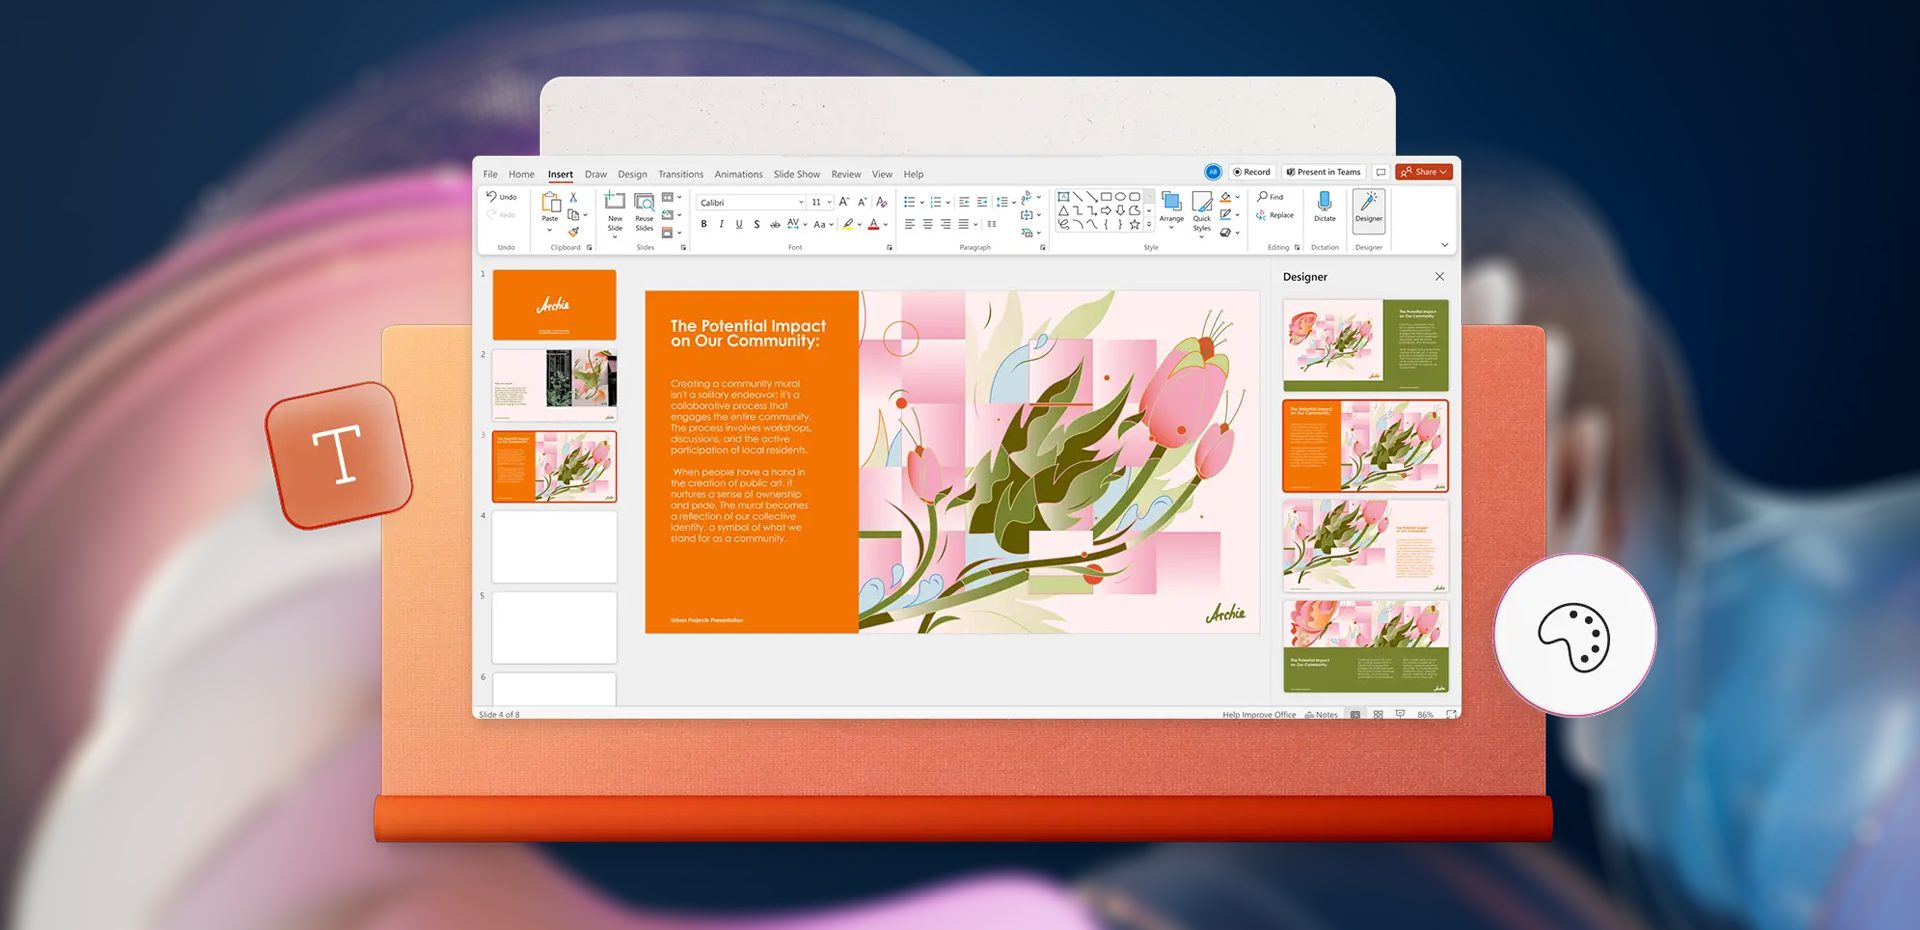Click Help Improve Office link
The height and width of the screenshot is (930, 1920).
click(x=1259, y=714)
